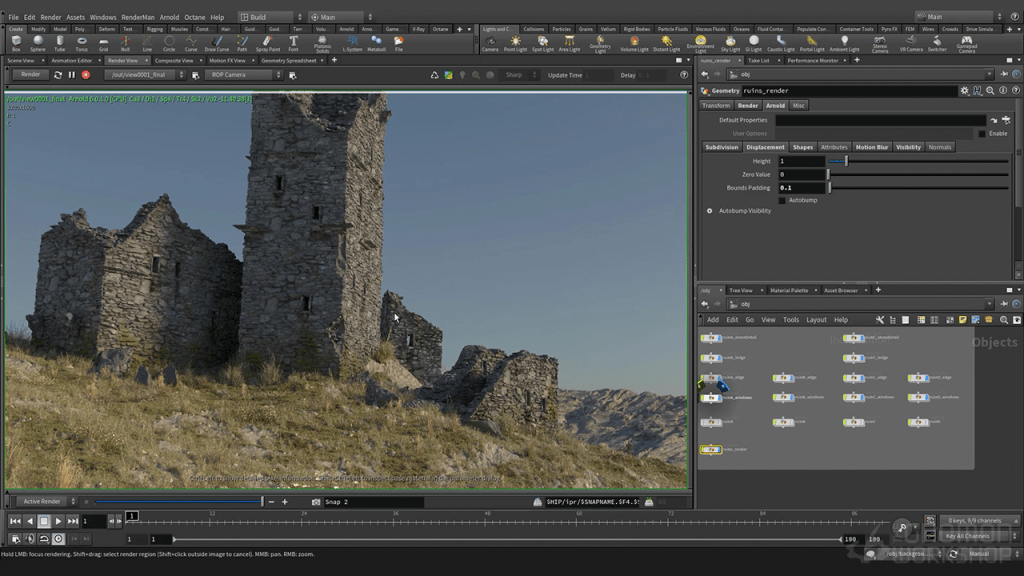Screen dimensions: 1024x576
Task: Open the ROP Camera dropdown
Action: (x=244, y=75)
